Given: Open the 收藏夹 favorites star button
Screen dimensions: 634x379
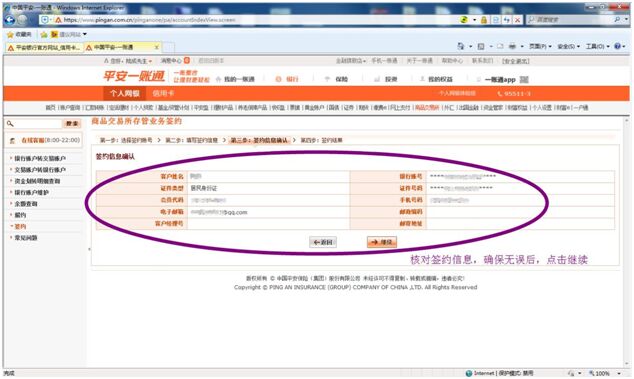Looking at the screenshot, I should [19, 34].
